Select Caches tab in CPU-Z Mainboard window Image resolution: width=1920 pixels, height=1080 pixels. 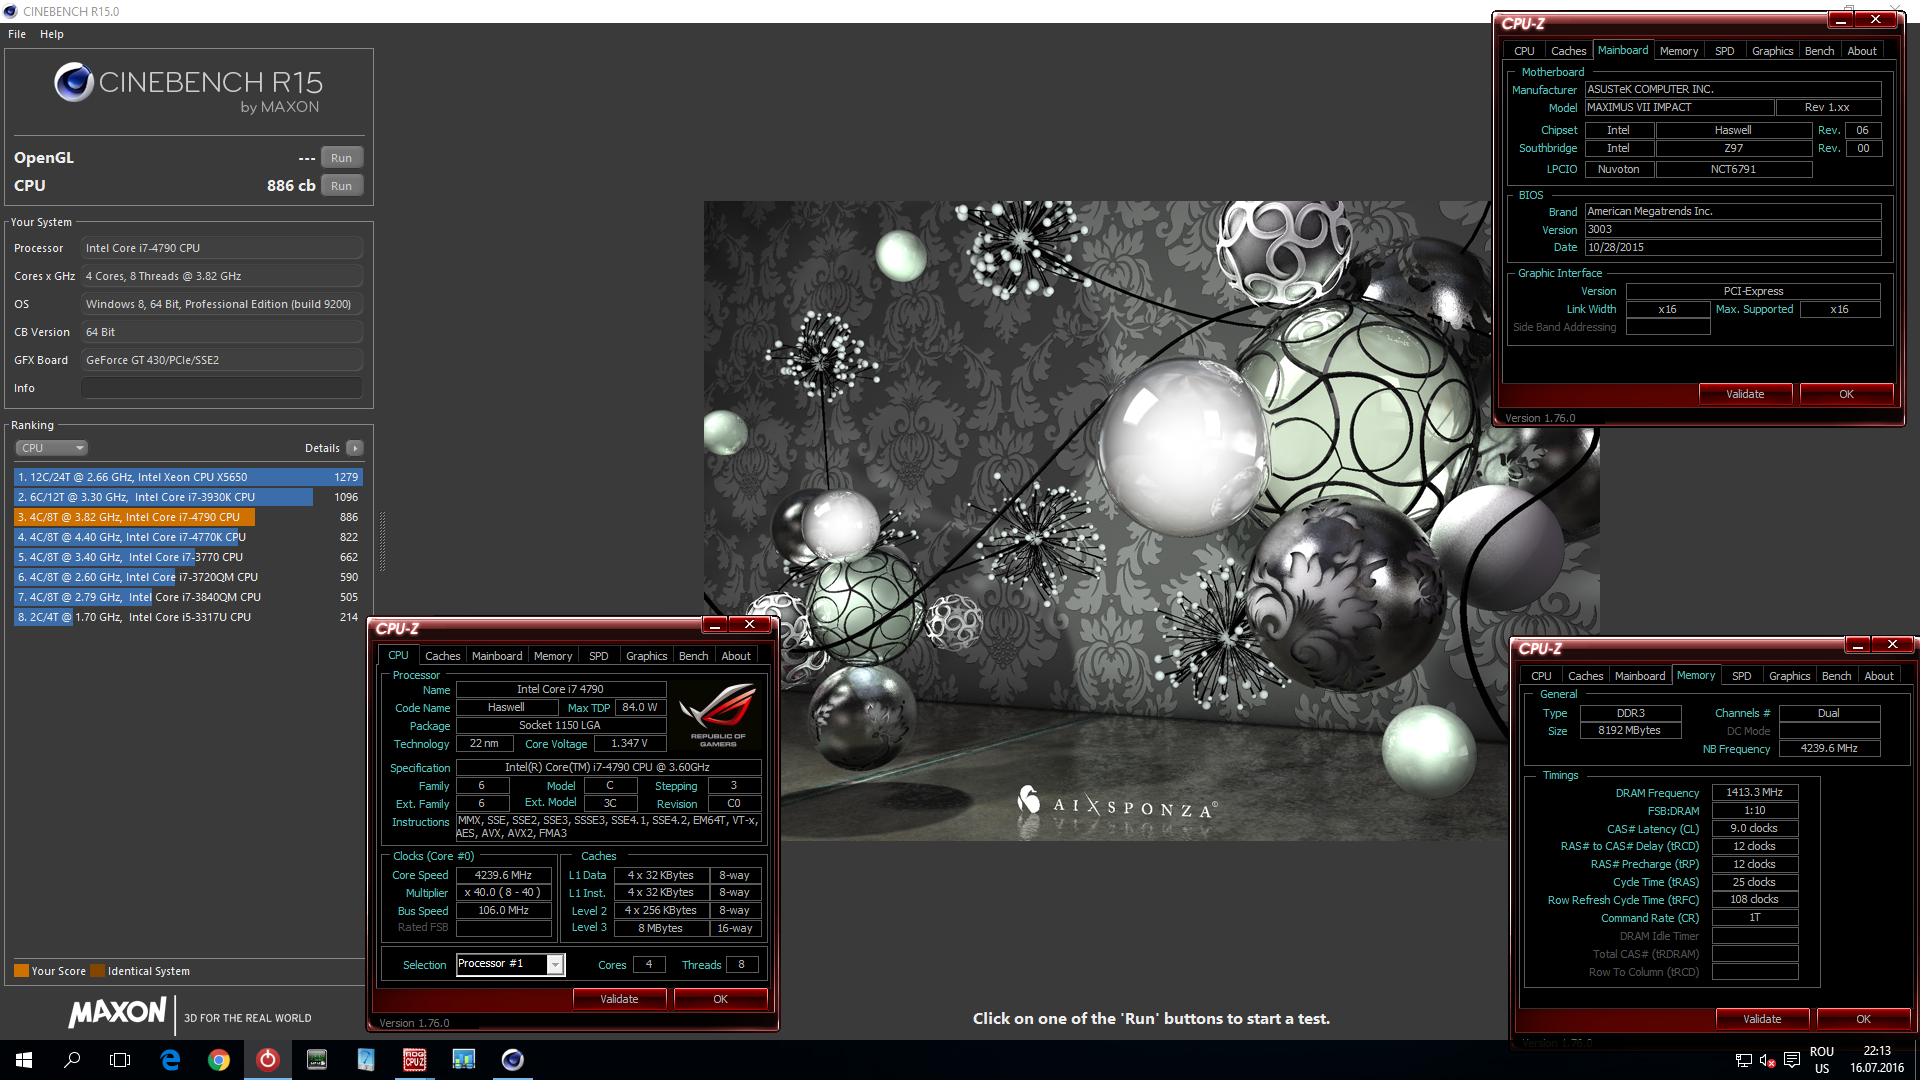coord(1568,51)
